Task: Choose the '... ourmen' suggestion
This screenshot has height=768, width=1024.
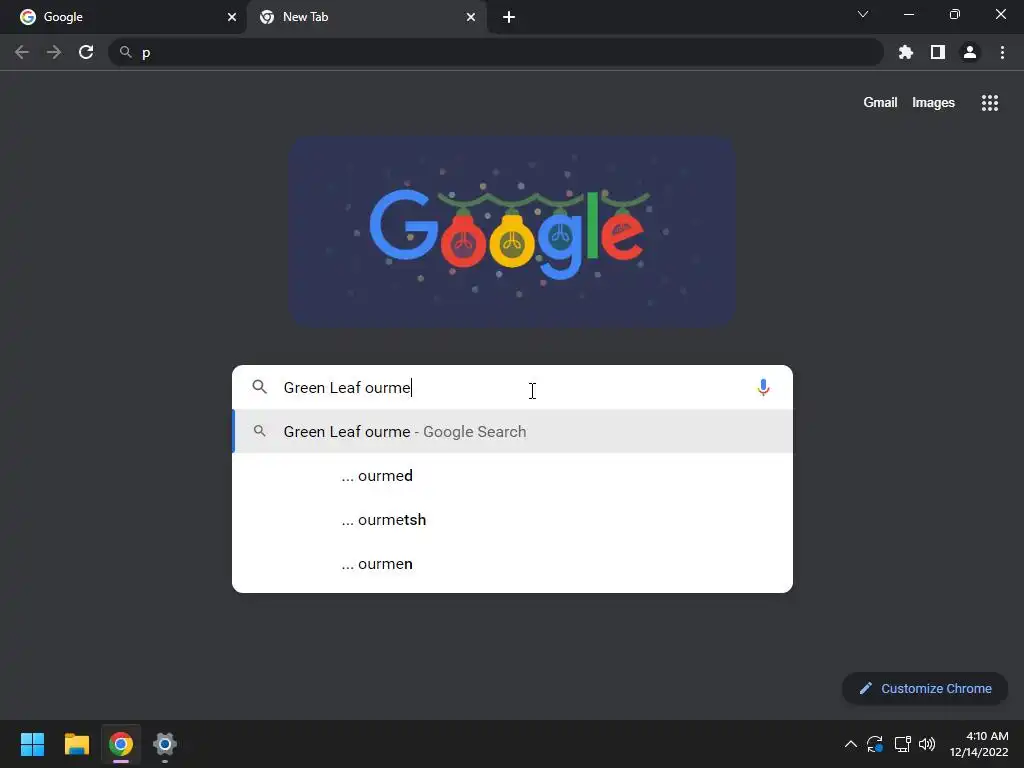Action: click(x=513, y=564)
